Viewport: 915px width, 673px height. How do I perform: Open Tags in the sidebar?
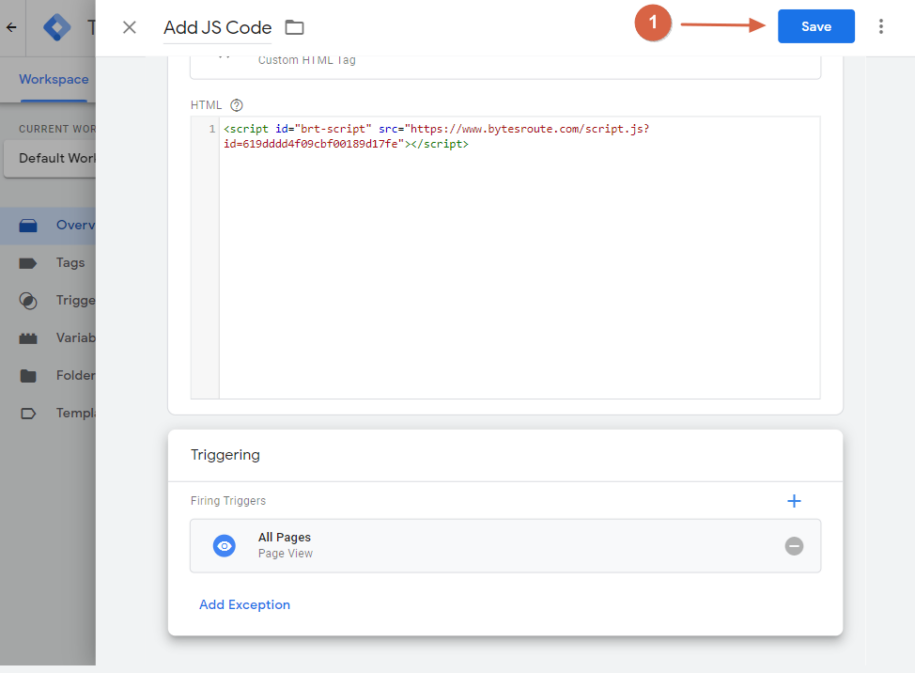48,263
